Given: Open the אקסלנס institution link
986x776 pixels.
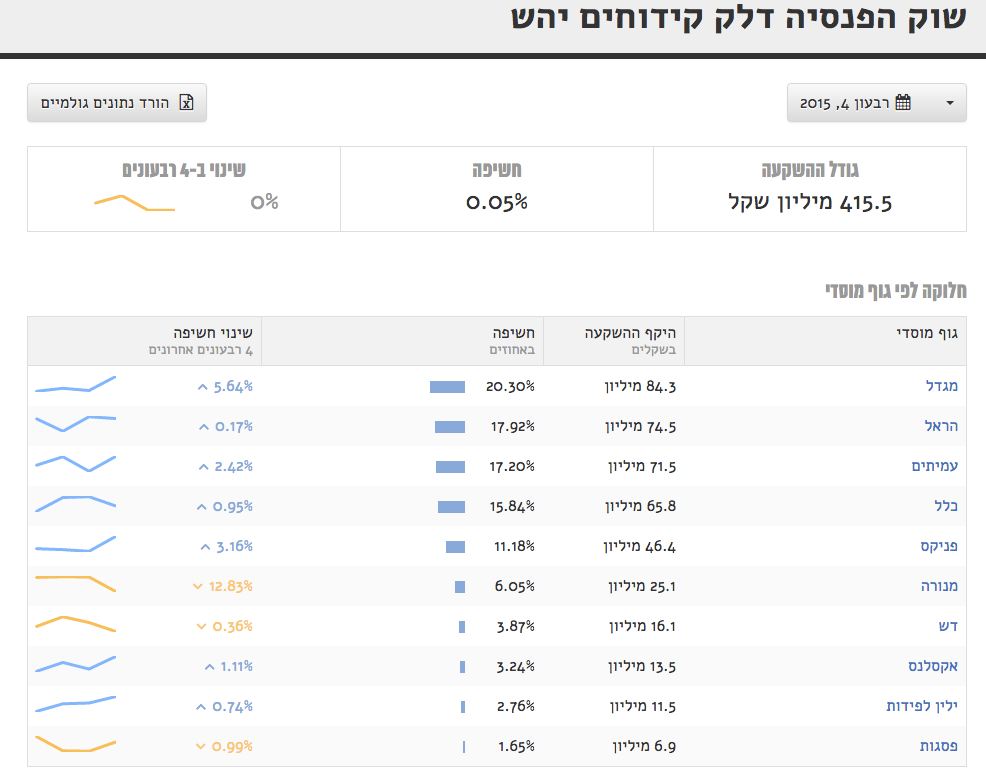Looking at the screenshot, I should (933, 666).
